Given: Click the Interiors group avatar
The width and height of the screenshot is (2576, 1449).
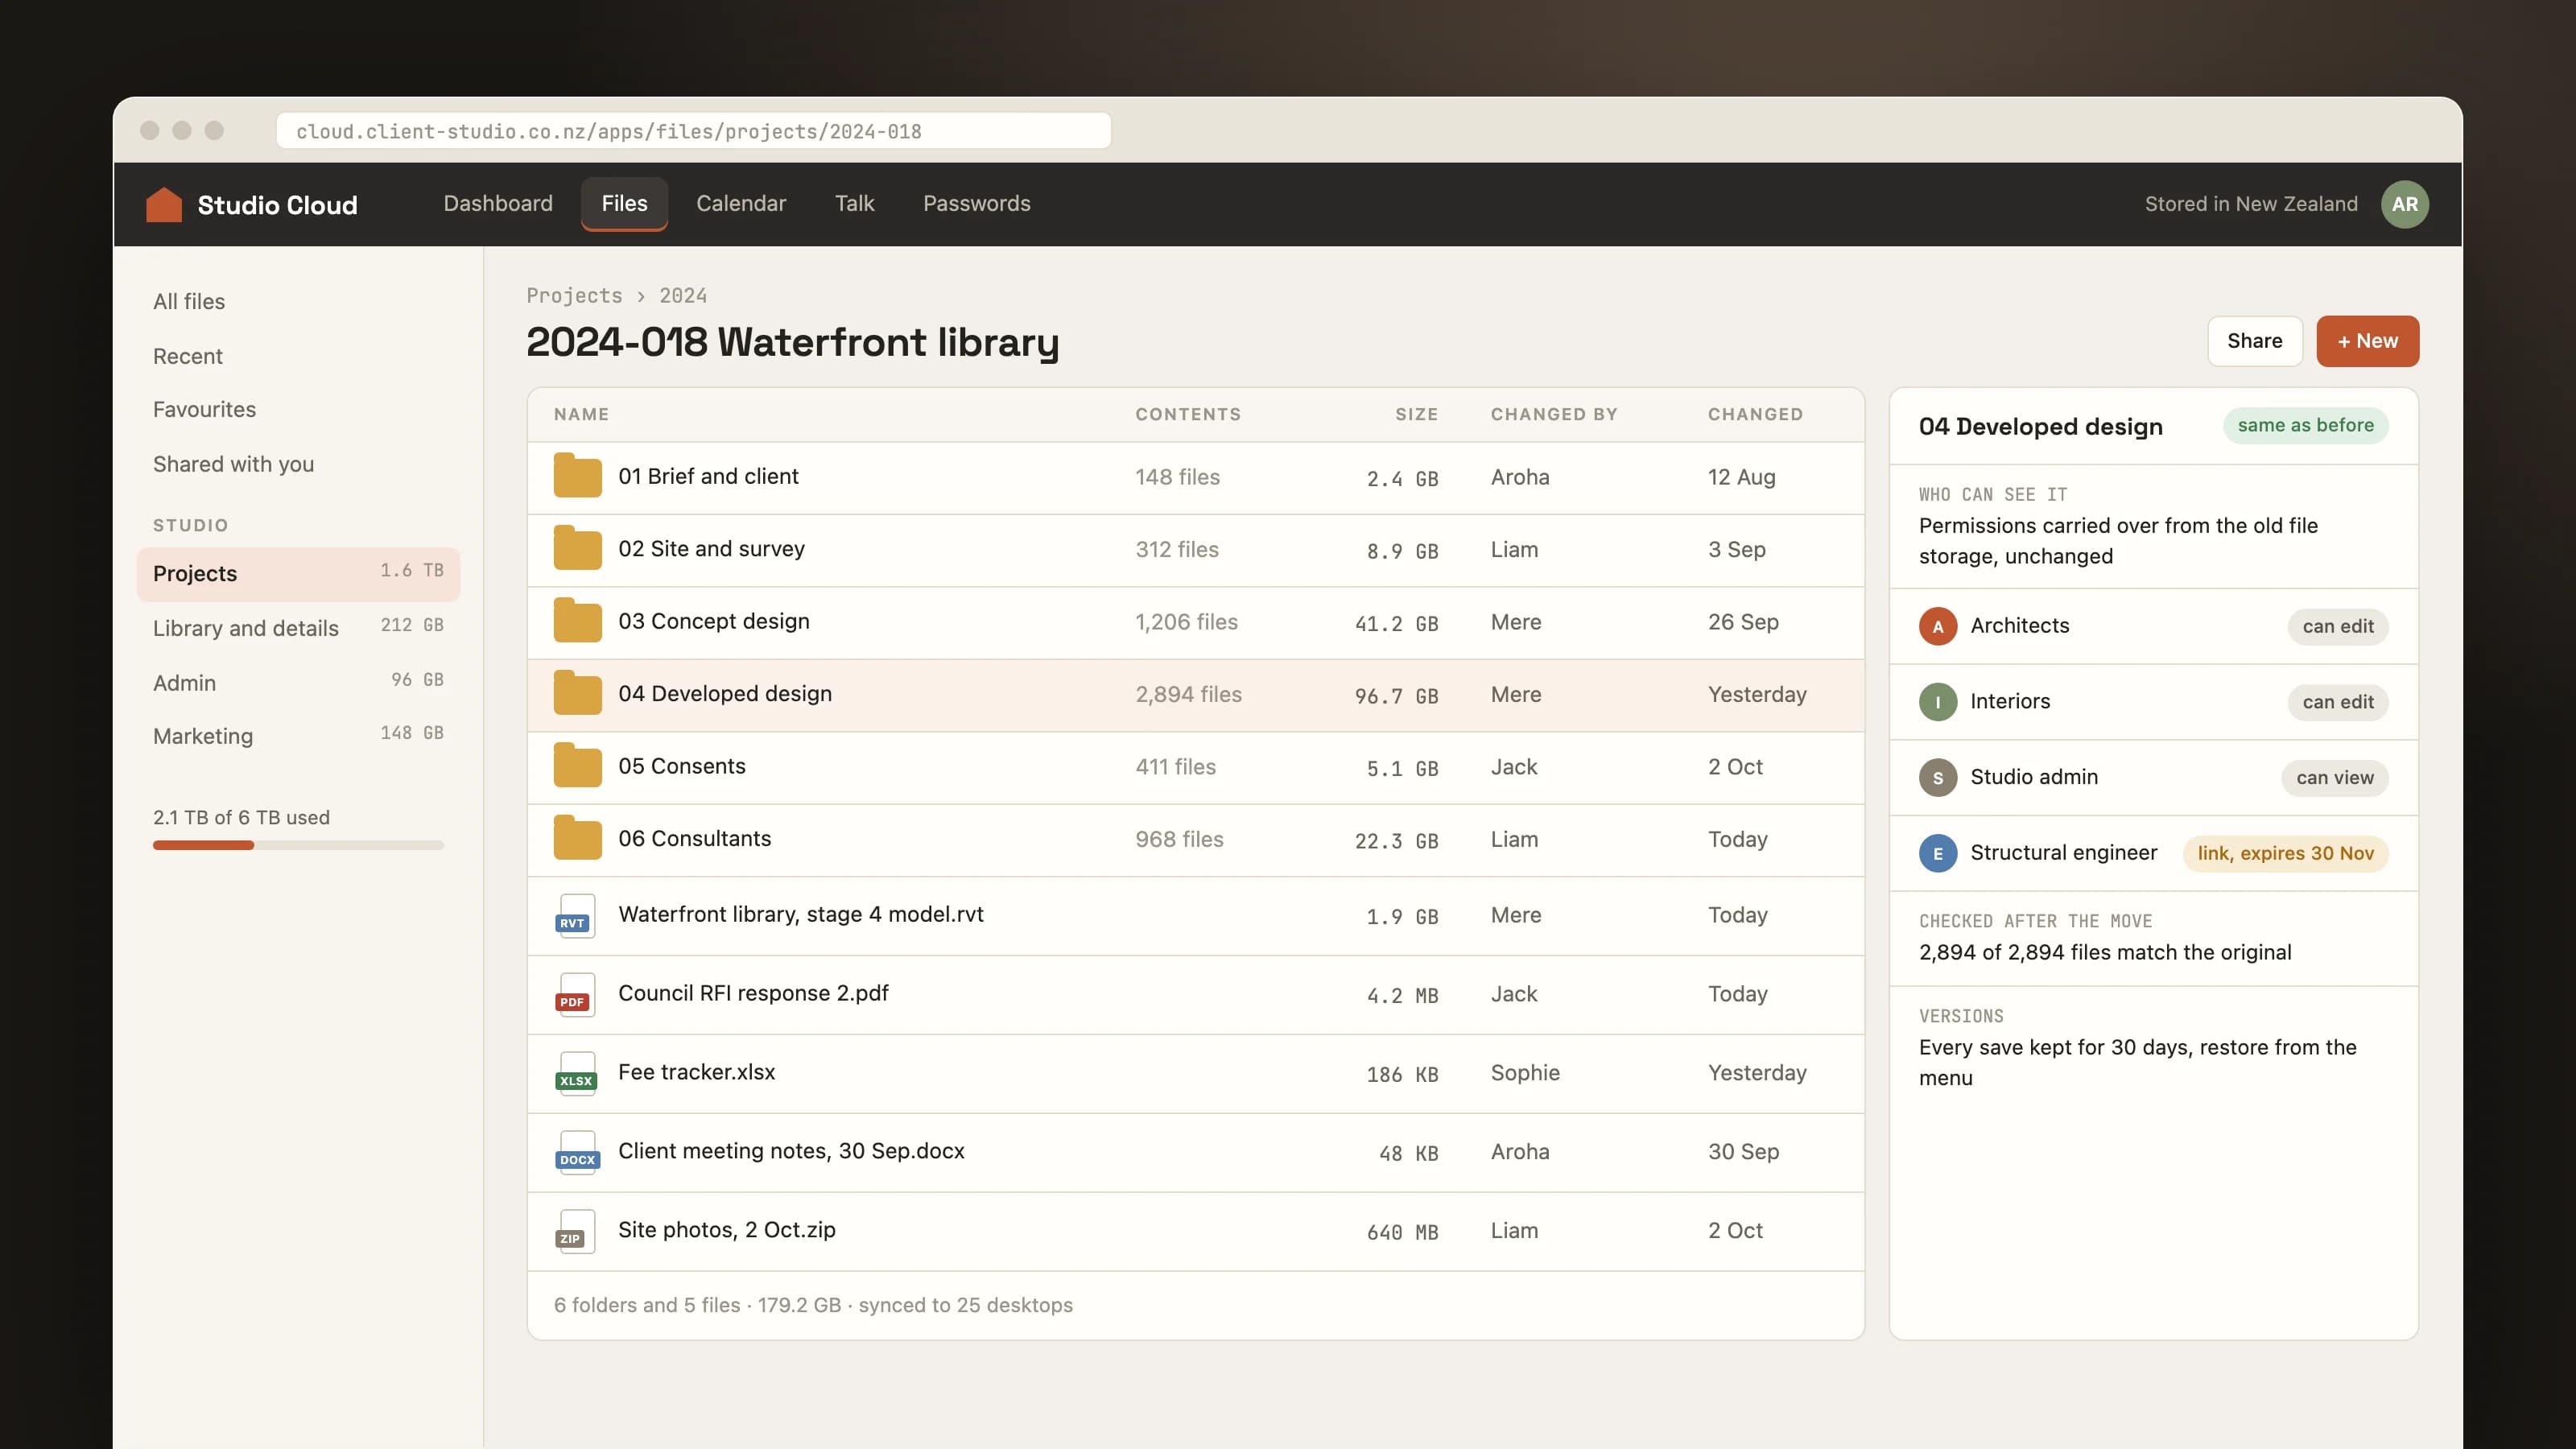Looking at the screenshot, I should click(x=1937, y=702).
